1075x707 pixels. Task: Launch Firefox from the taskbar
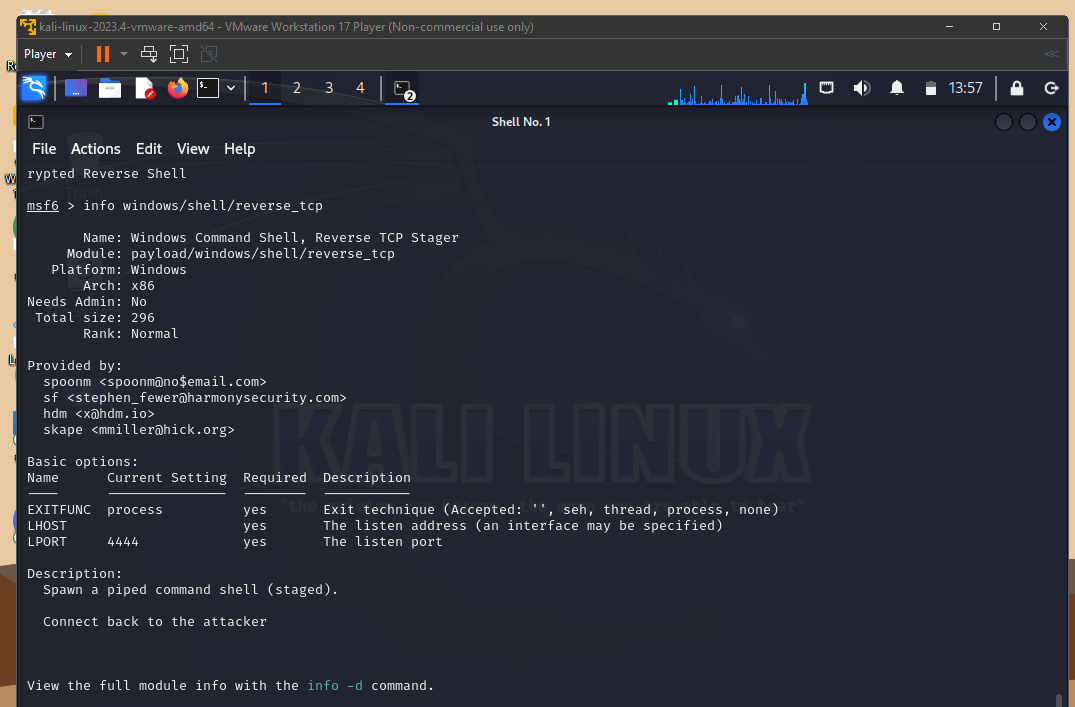tap(176, 88)
